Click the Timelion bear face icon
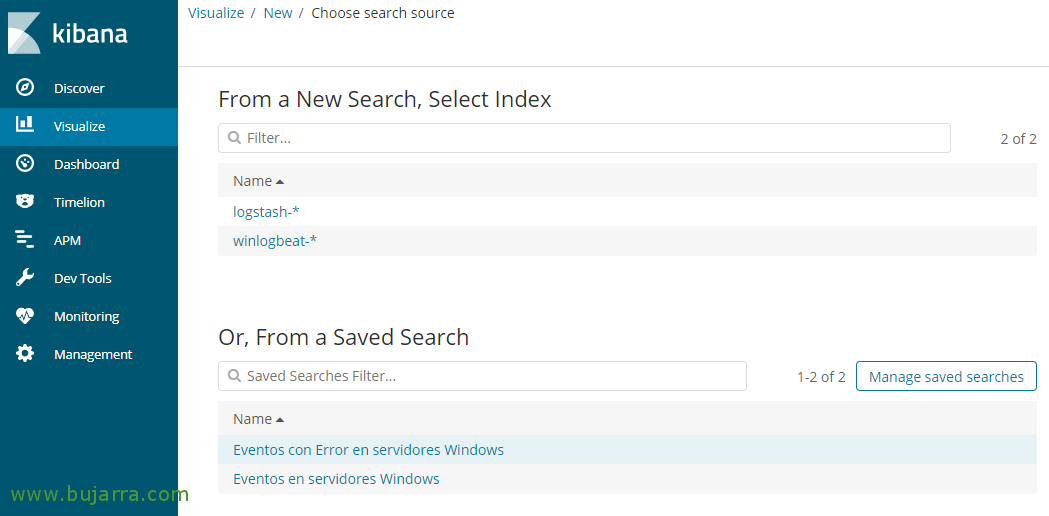Image resolution: width=1049 pixels, height=516 pixels. pyautogui.click(x=25, y=202)
